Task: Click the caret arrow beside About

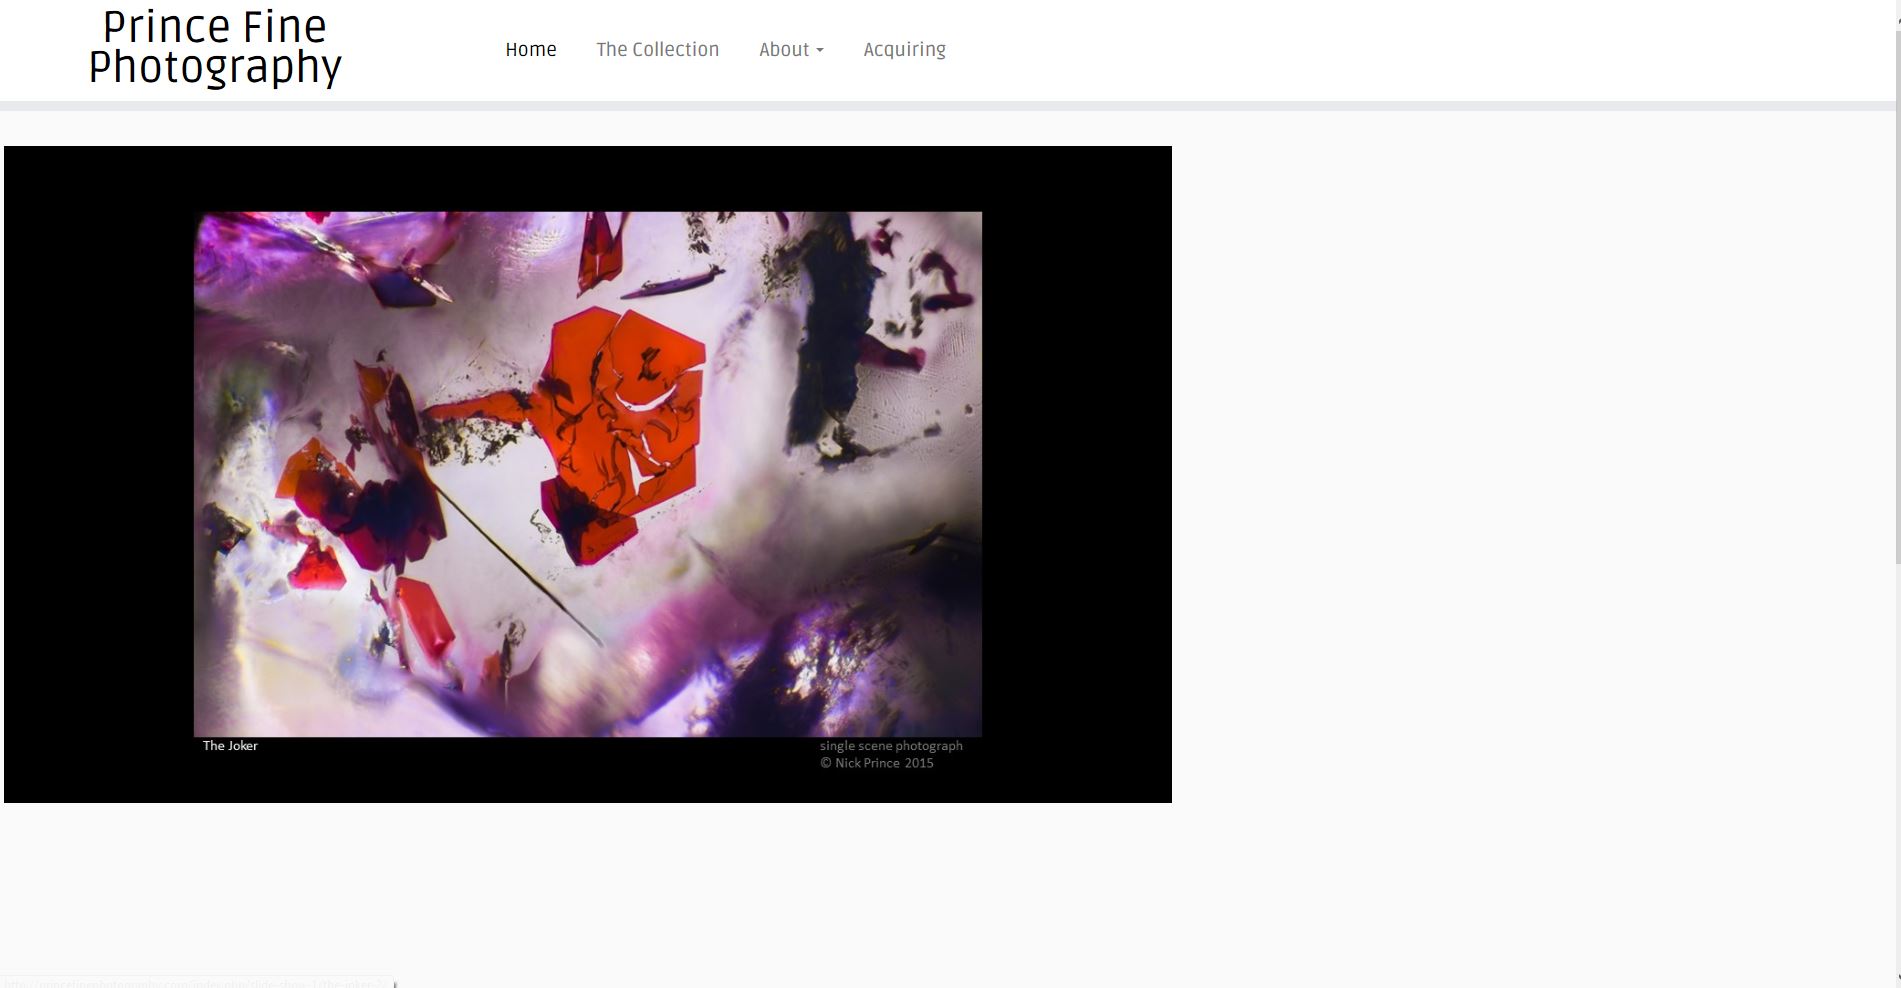Action: click(x=820, y=50)
